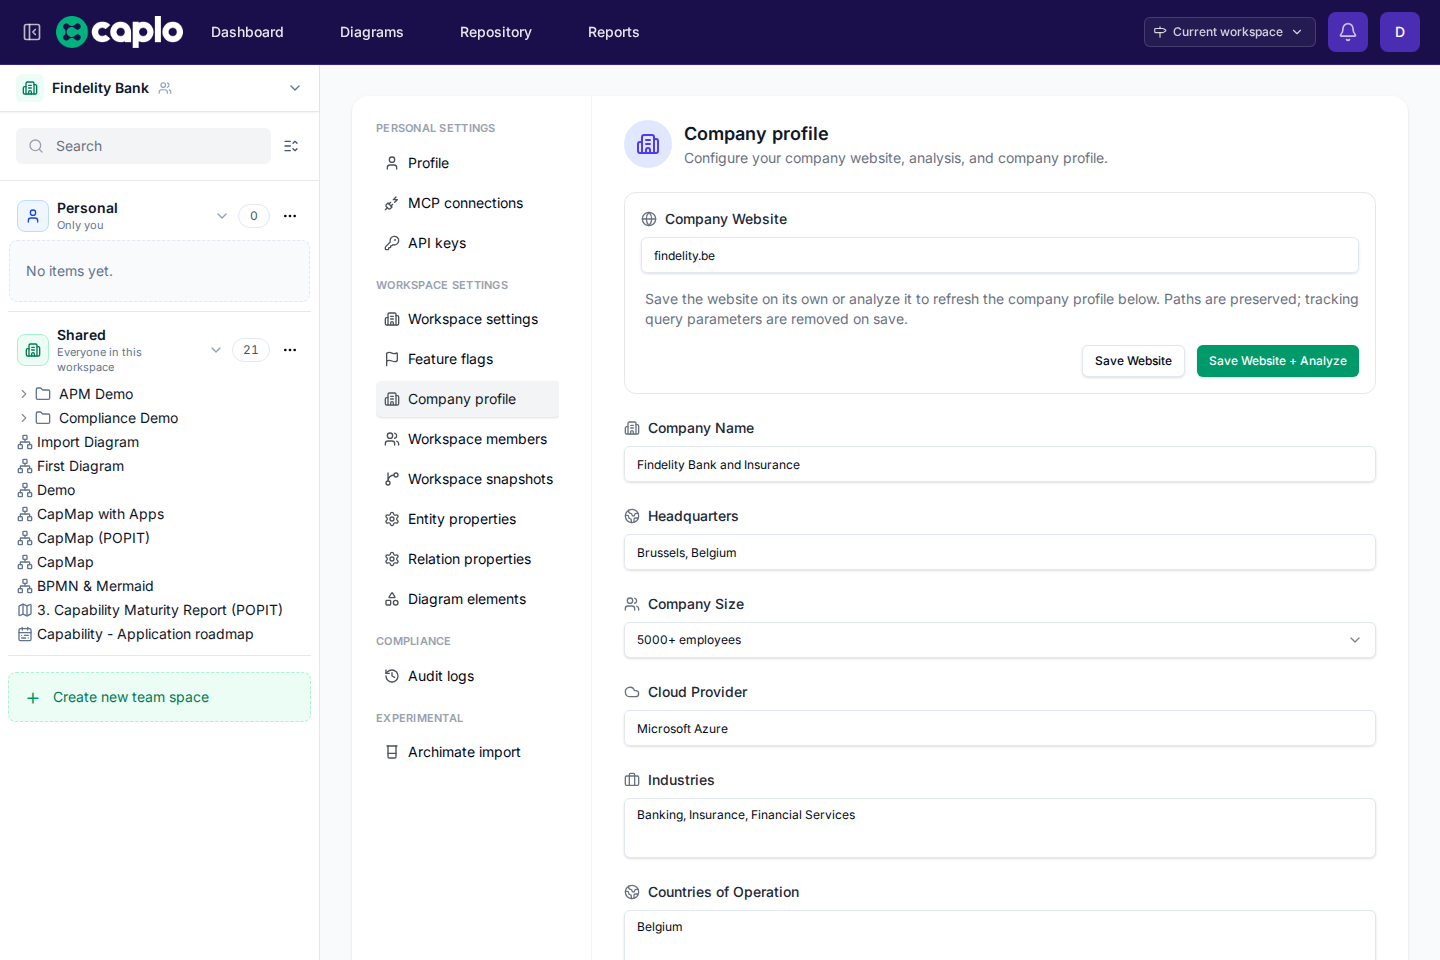Click the Feature flags flag icon

point(392,359)
